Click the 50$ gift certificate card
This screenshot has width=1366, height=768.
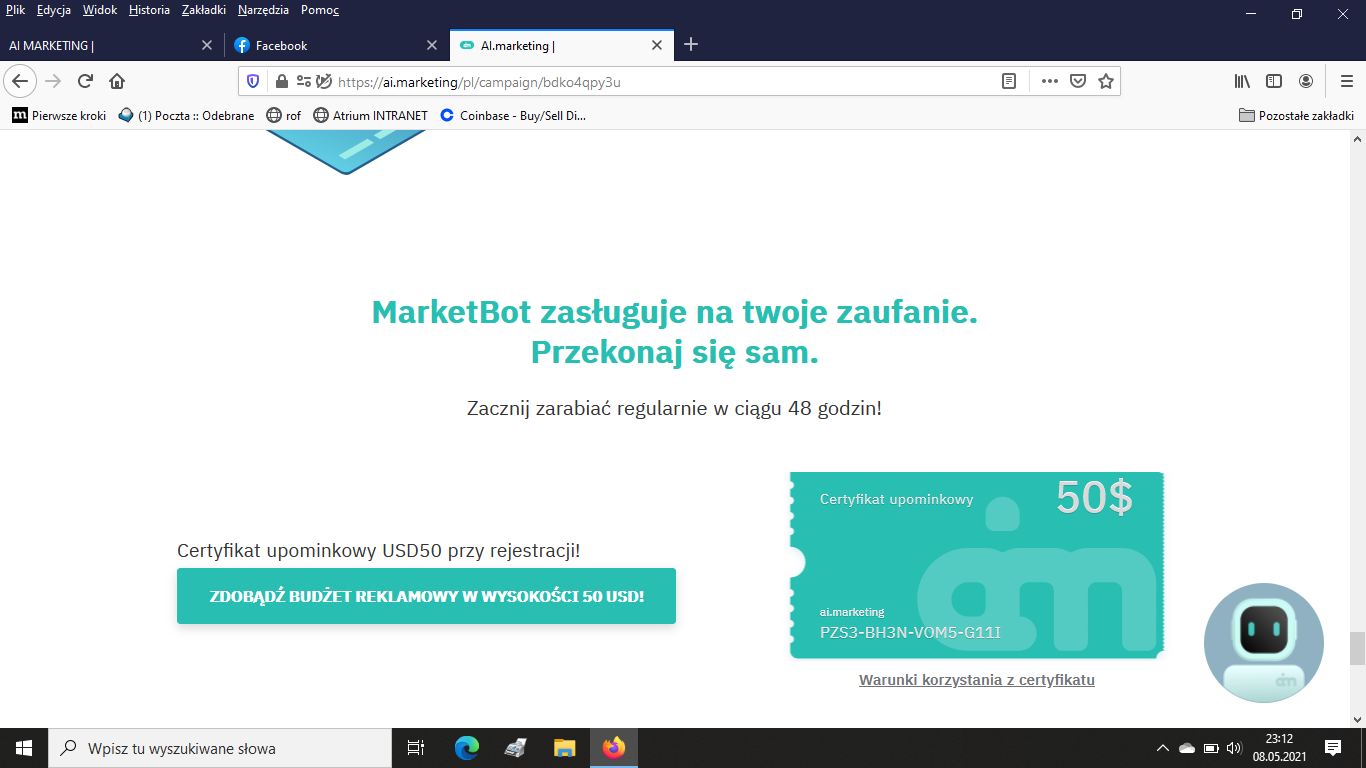pos(977,565)
